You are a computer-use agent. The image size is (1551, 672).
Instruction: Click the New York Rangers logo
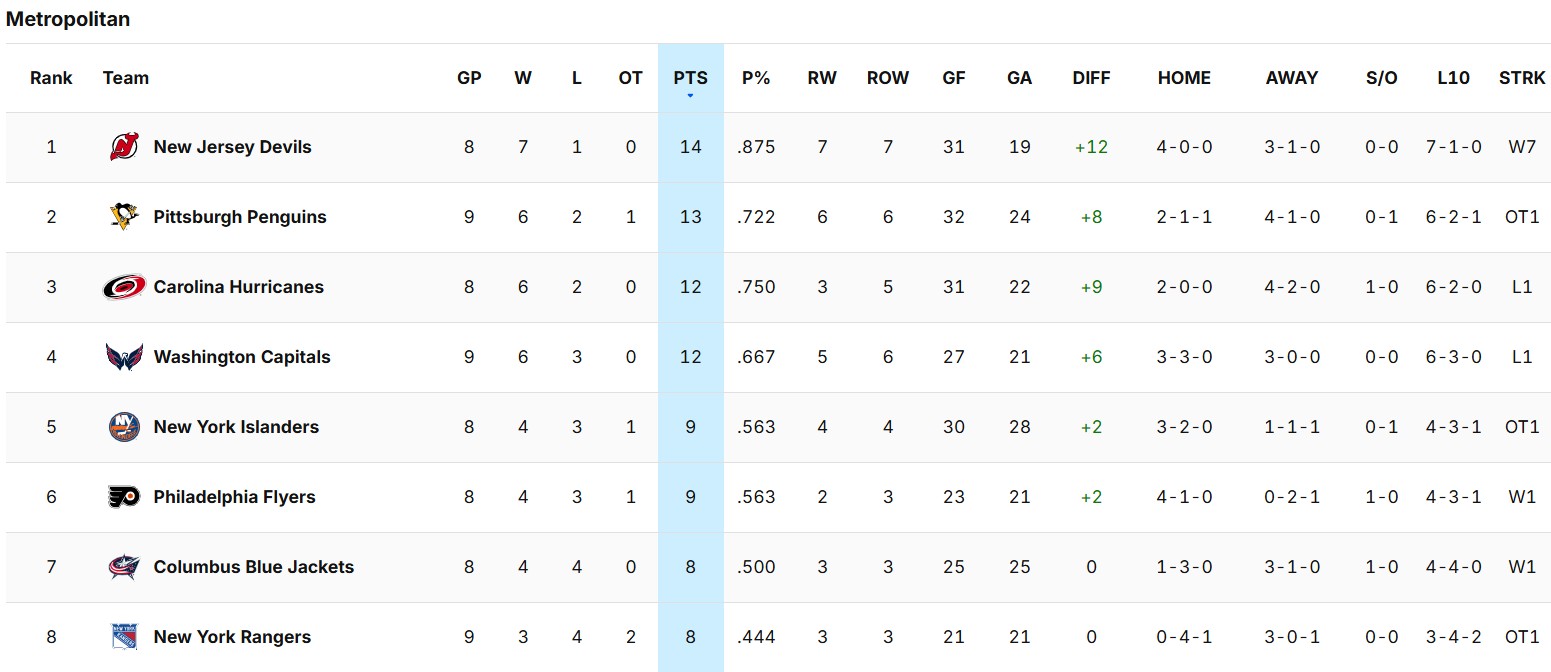tap(124, 637)
